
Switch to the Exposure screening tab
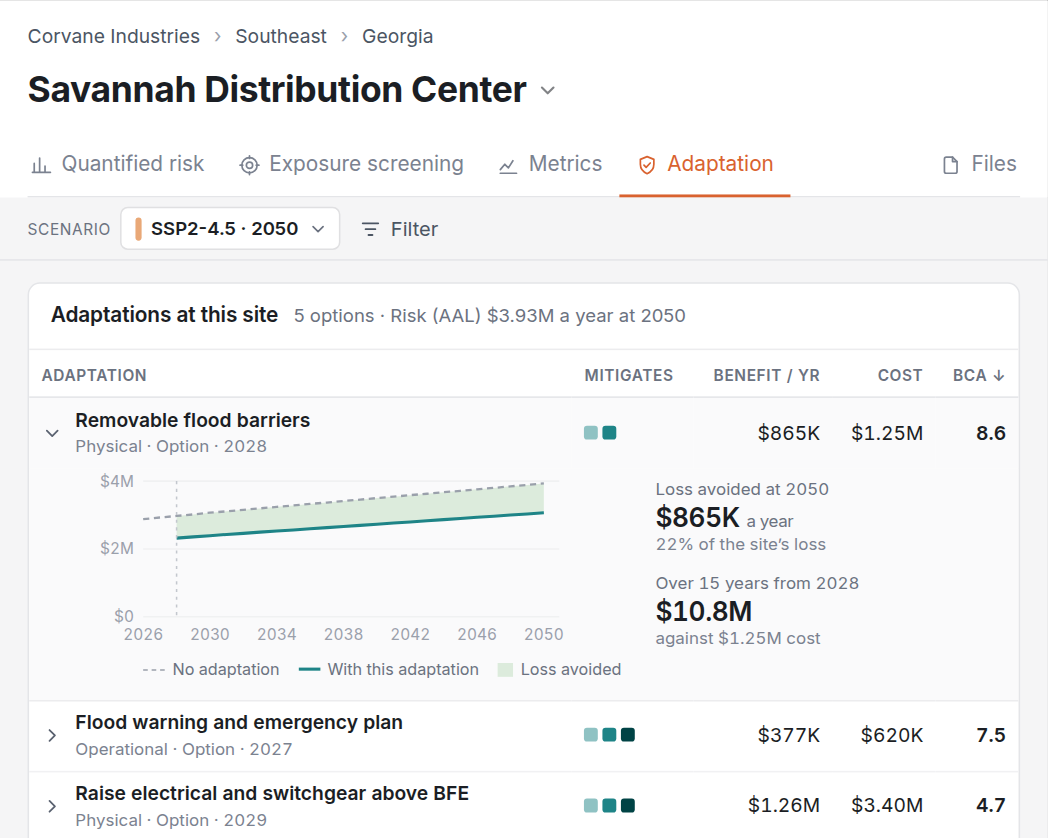pos(351,164)
